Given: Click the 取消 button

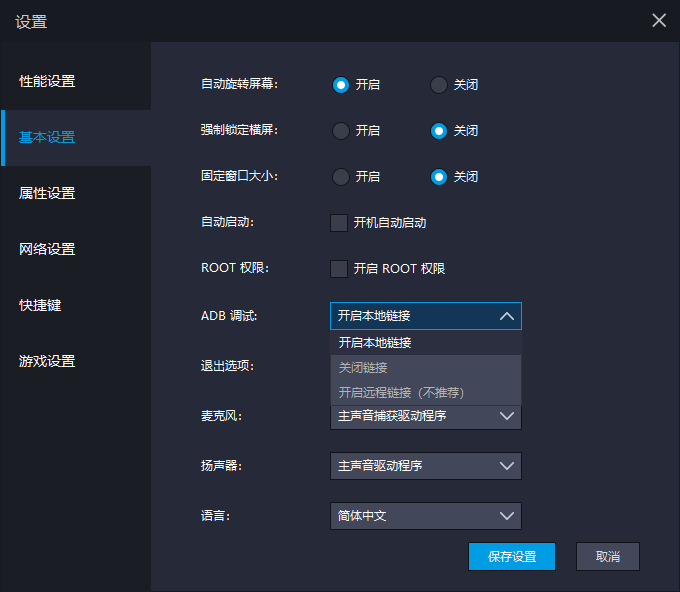Looking at the screenshot, I should point(608,556).
